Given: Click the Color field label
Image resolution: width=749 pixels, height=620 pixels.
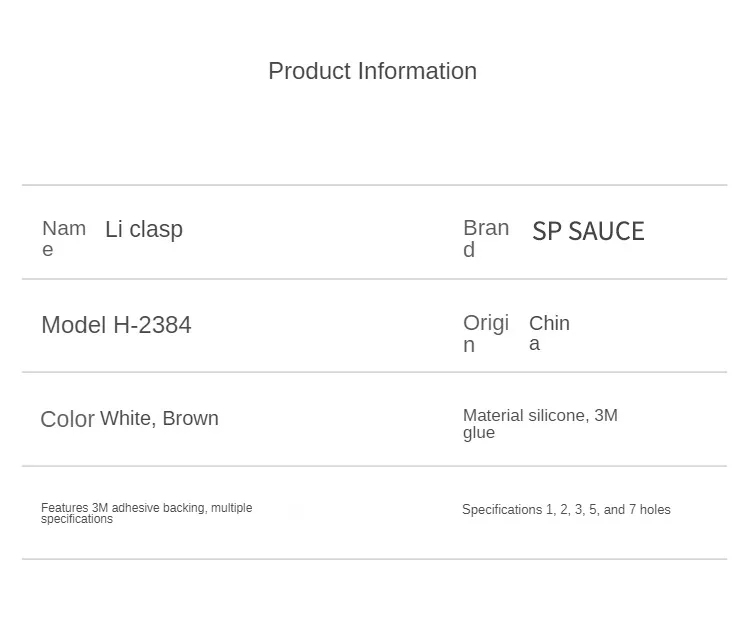Looking at the screenshot, I should 67,419.
